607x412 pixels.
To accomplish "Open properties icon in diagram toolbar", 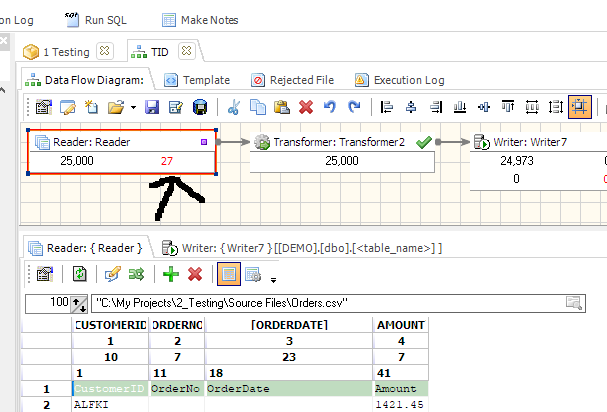I will pyautogui.click(x=44, y=107).
